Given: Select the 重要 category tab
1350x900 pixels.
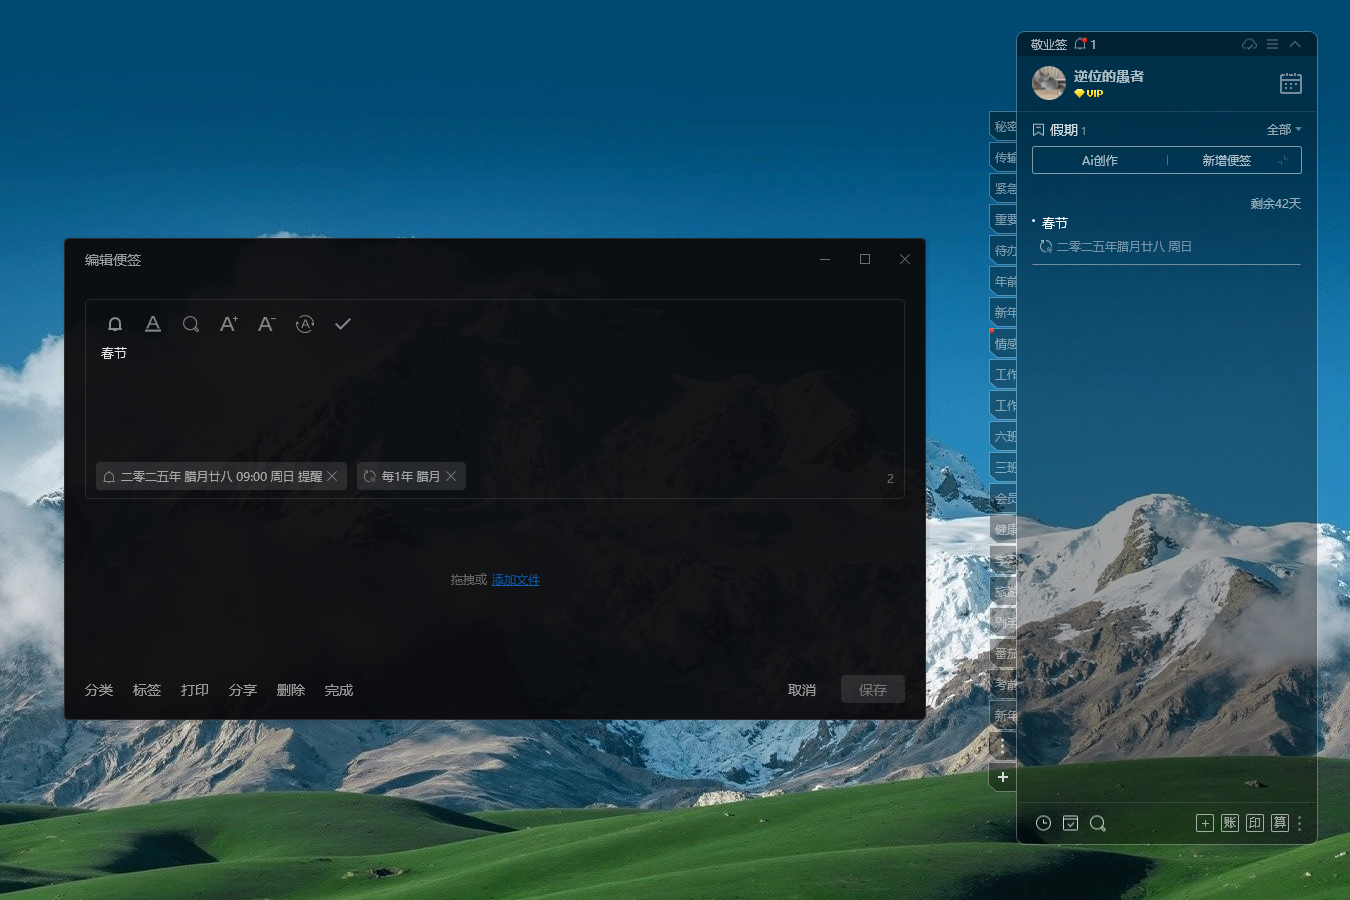Looking at the screenshot, I should pyautogui.click(x=1004, y=219).
